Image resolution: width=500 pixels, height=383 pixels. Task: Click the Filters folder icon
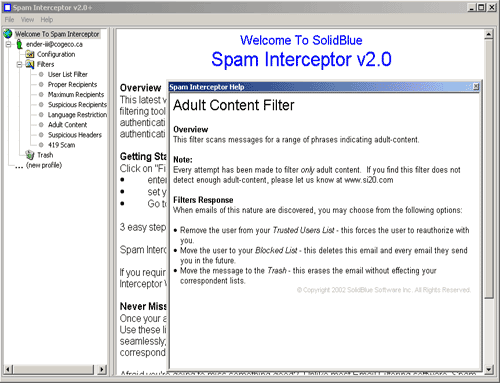pyautogui.click(x=30, y=64)
